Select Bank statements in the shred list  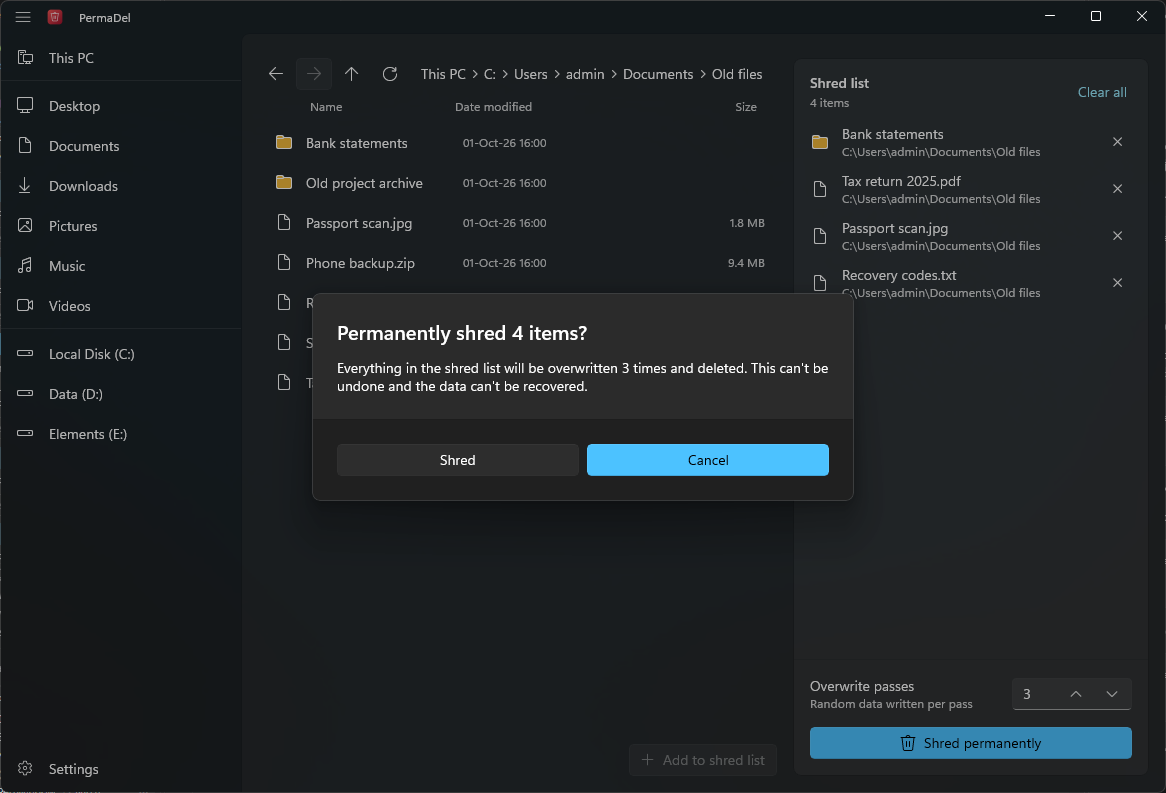pos(970,142)
